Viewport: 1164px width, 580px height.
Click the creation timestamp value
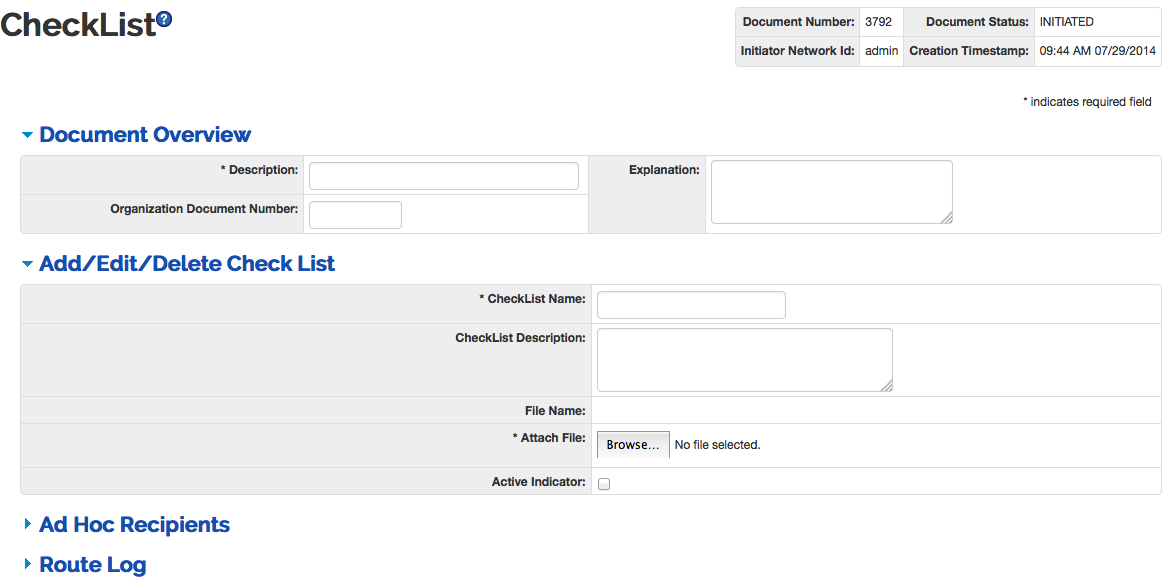pyautogui.click(x=1097, y=51)
